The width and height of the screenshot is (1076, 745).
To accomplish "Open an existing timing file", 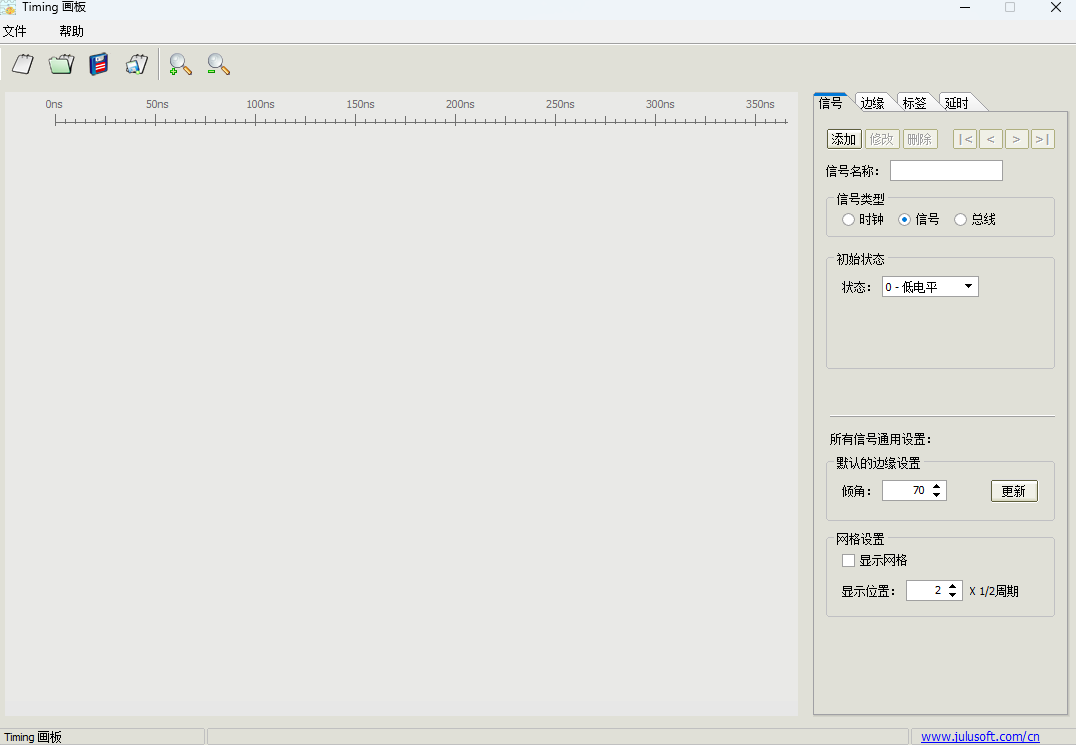I will 60,63.
